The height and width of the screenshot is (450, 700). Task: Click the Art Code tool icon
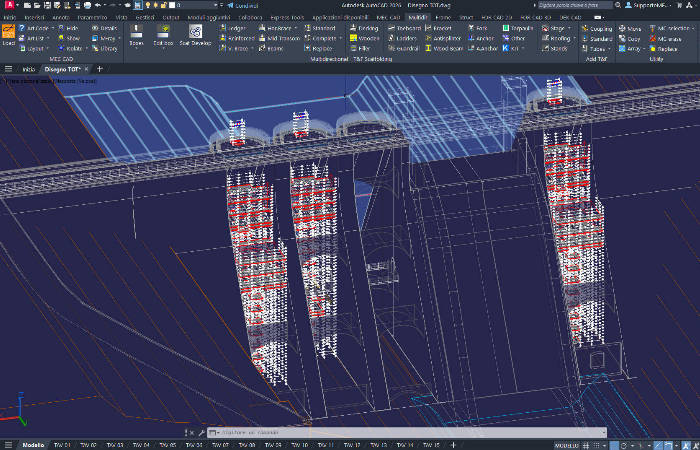point(21,28)
